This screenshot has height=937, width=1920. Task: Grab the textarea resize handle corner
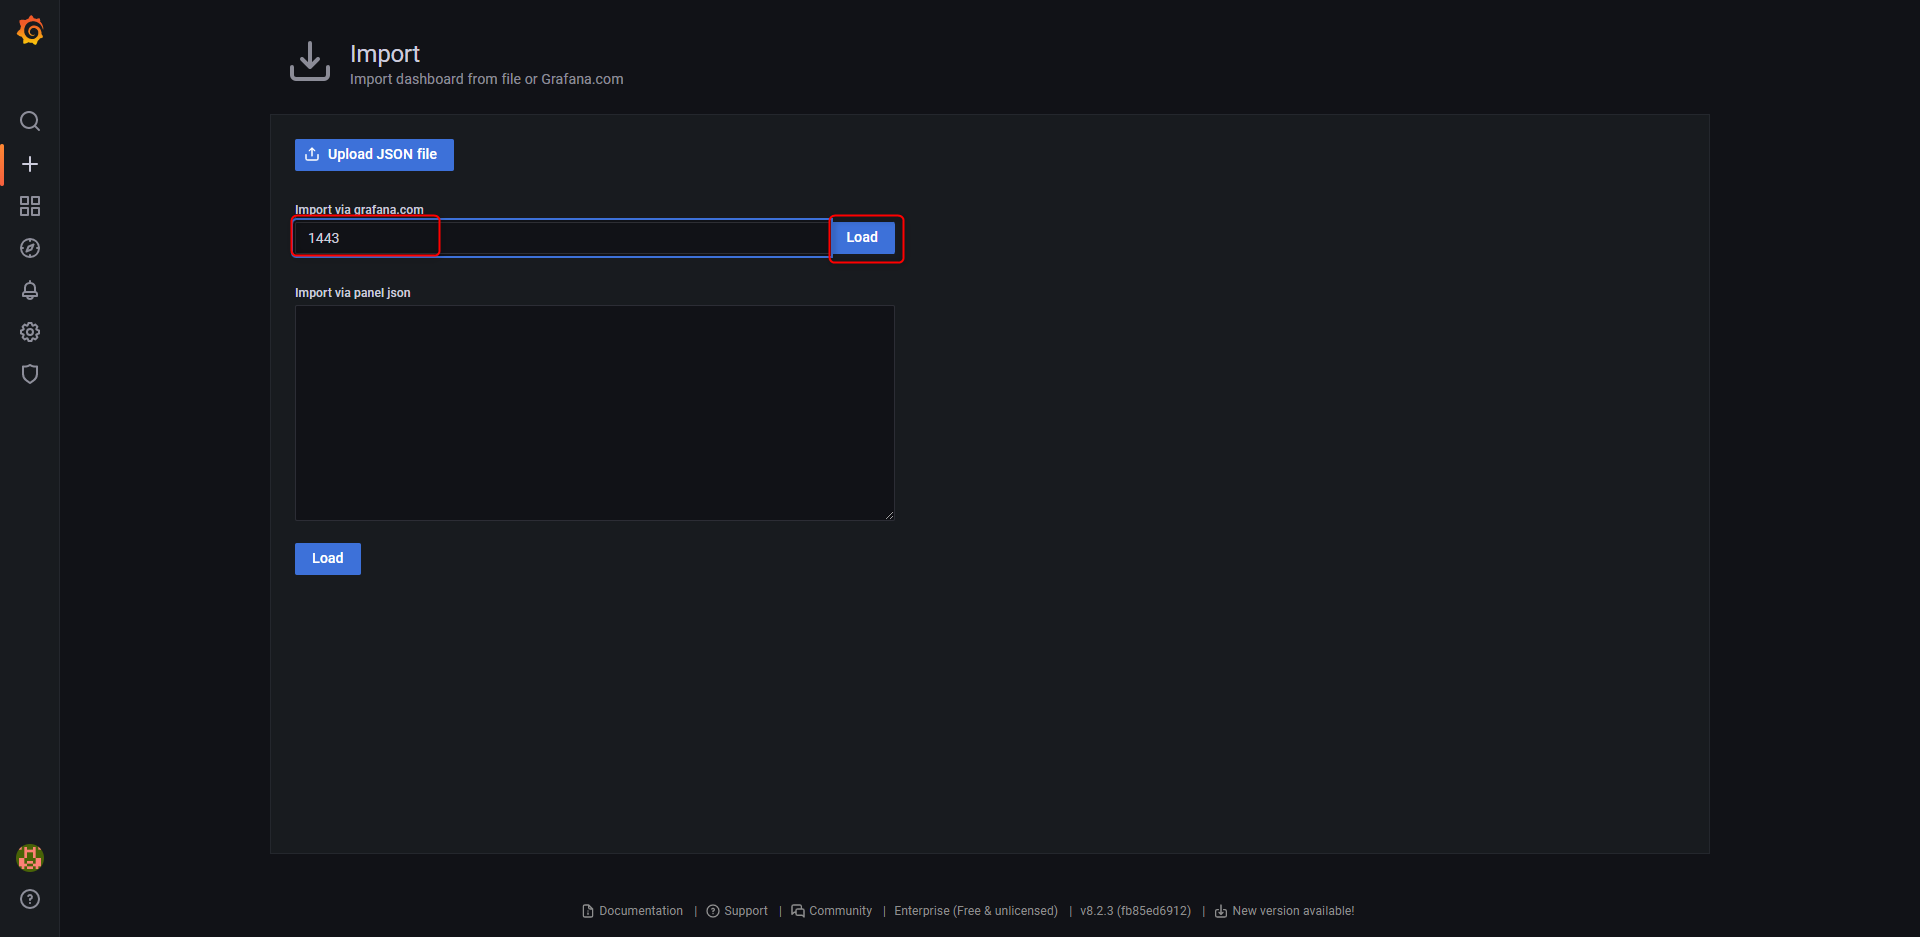click(889, 515)
